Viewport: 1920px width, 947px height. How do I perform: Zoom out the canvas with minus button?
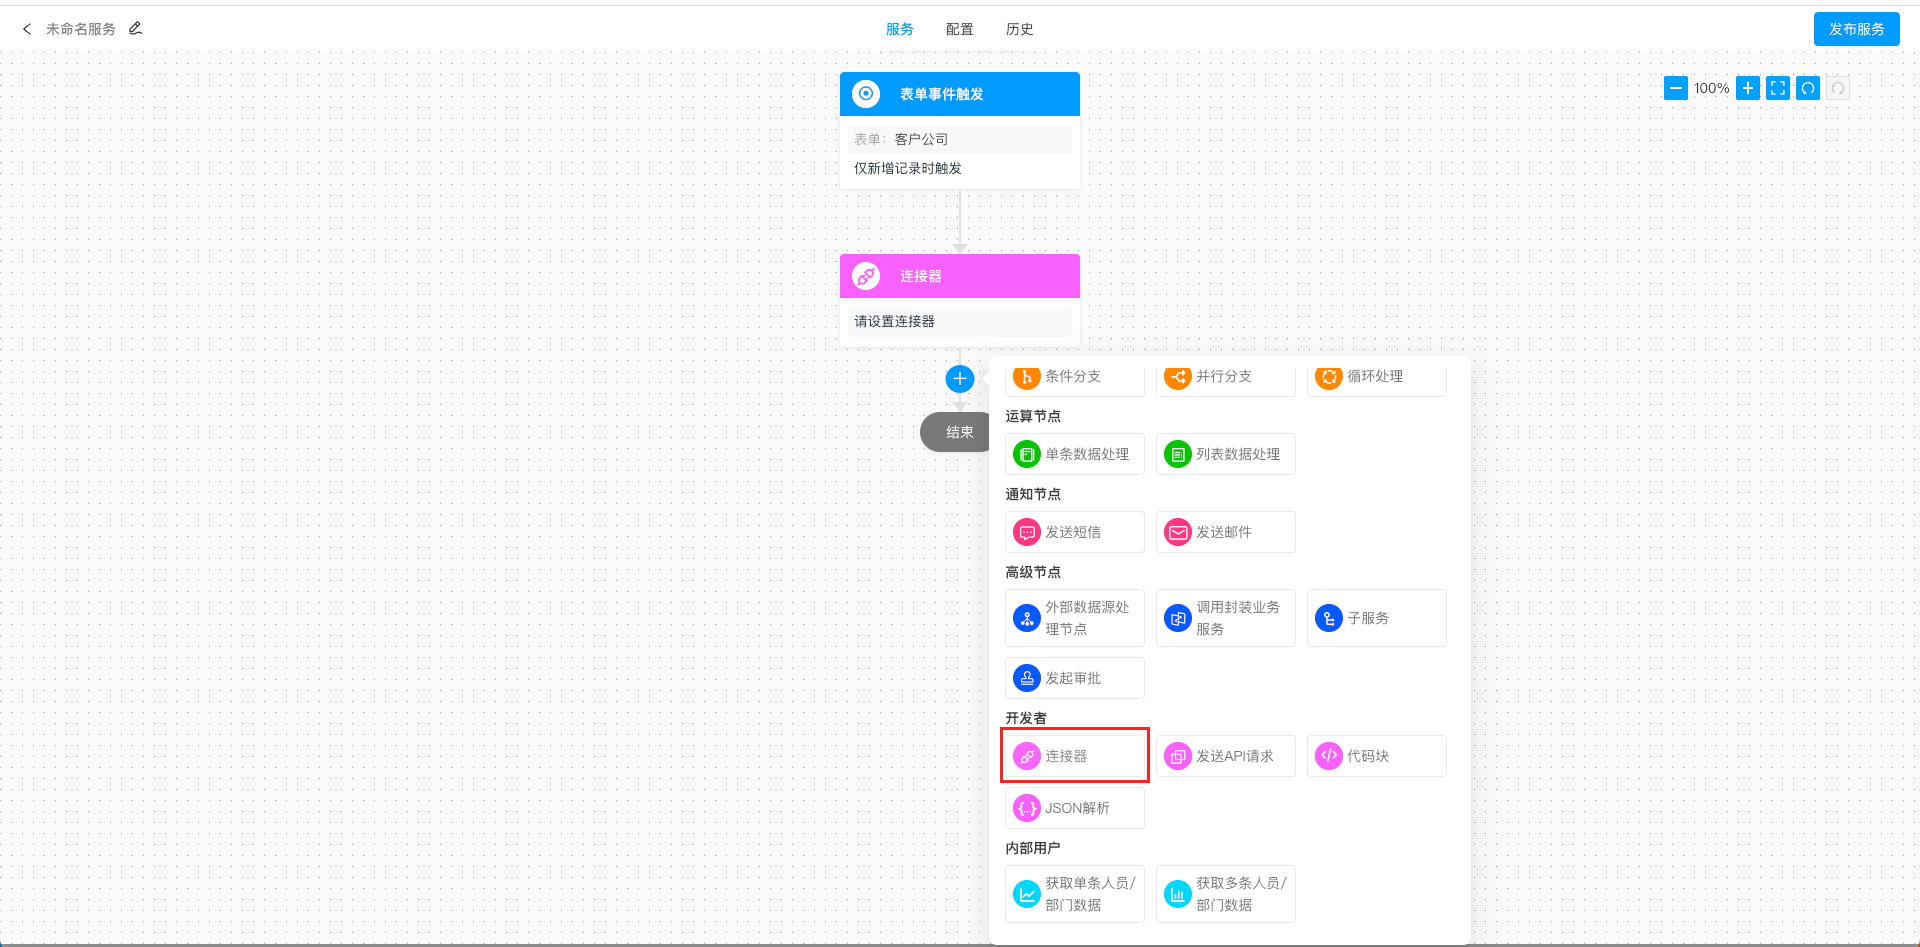click(x=1675, y=88)
